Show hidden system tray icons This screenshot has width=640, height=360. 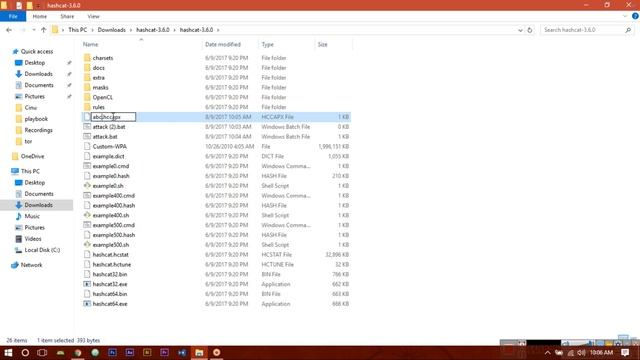click(548, 353)
